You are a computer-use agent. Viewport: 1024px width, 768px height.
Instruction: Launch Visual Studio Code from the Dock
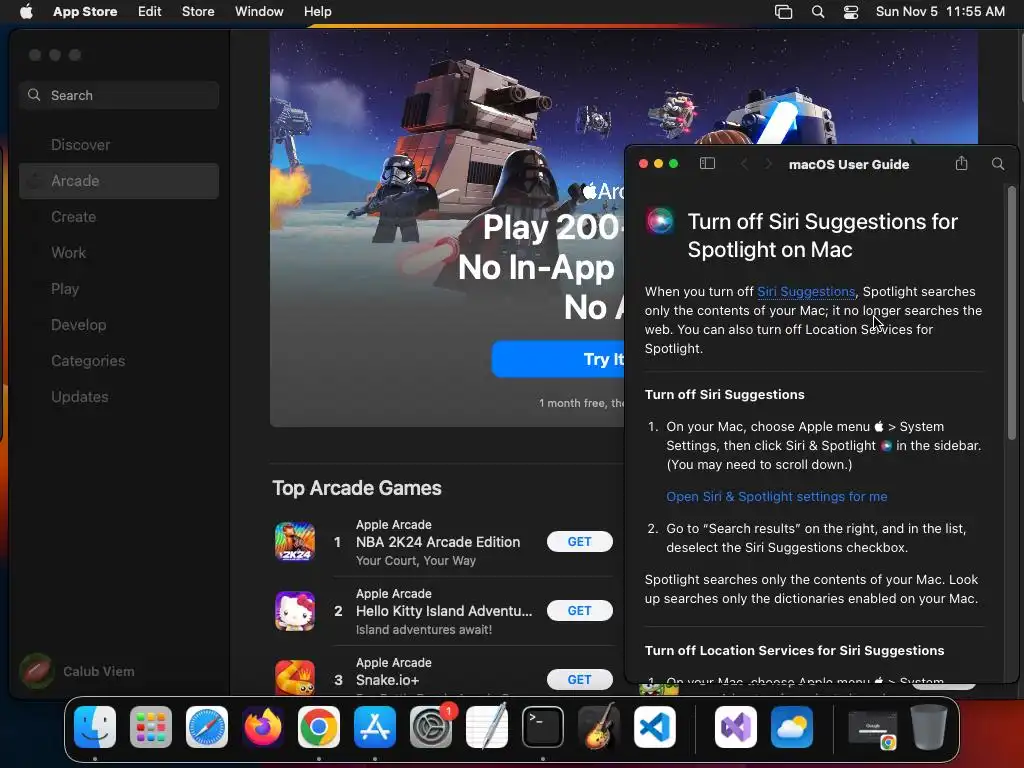(654, 727)
